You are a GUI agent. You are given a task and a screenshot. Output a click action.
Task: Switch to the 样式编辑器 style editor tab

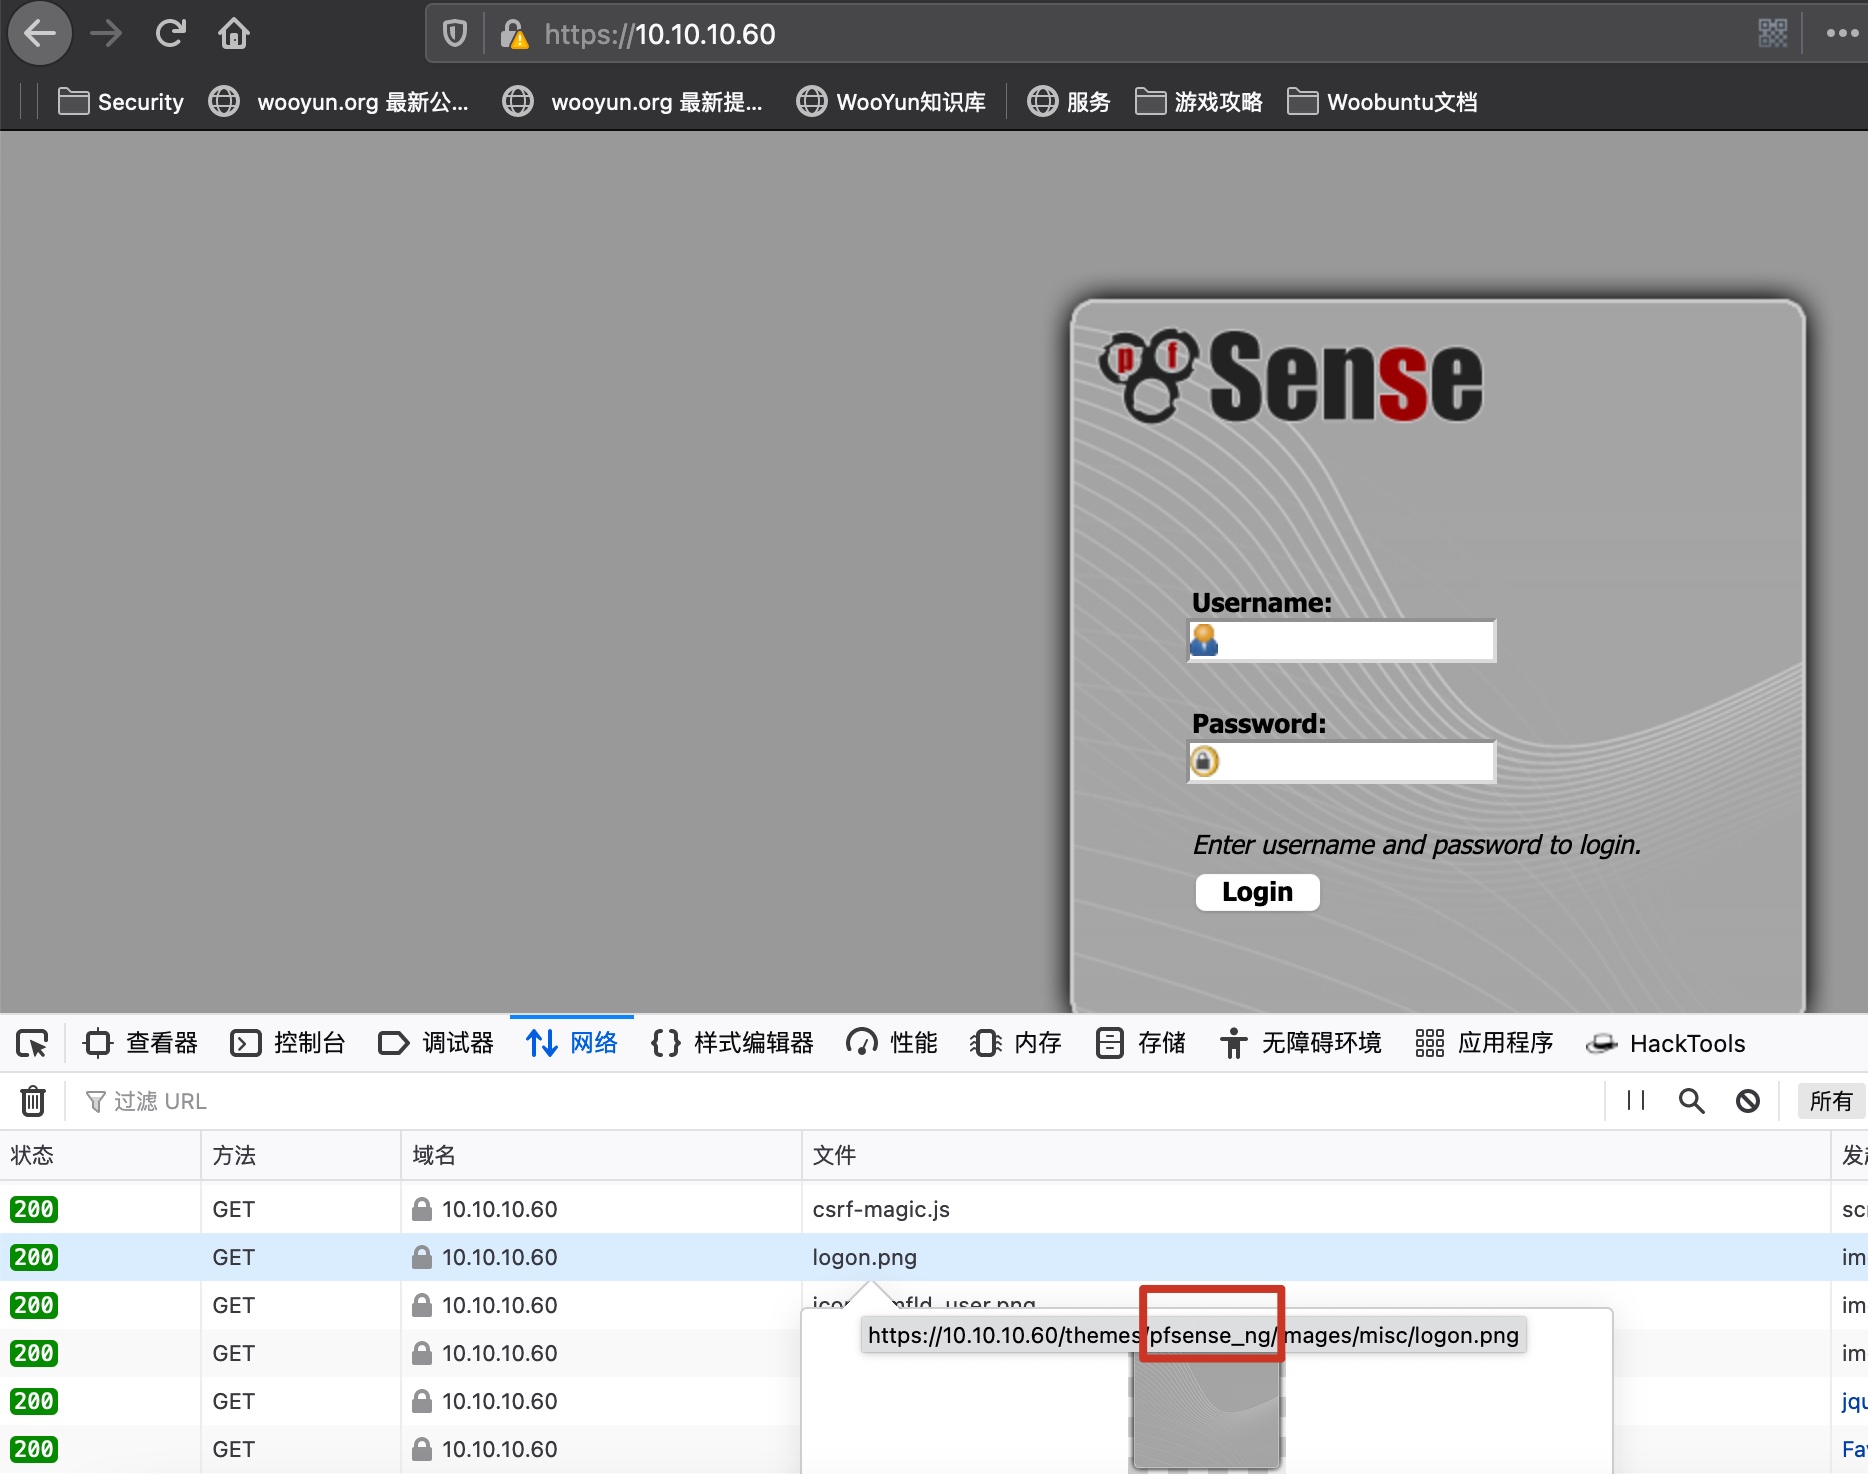[x=732, y=1043]
